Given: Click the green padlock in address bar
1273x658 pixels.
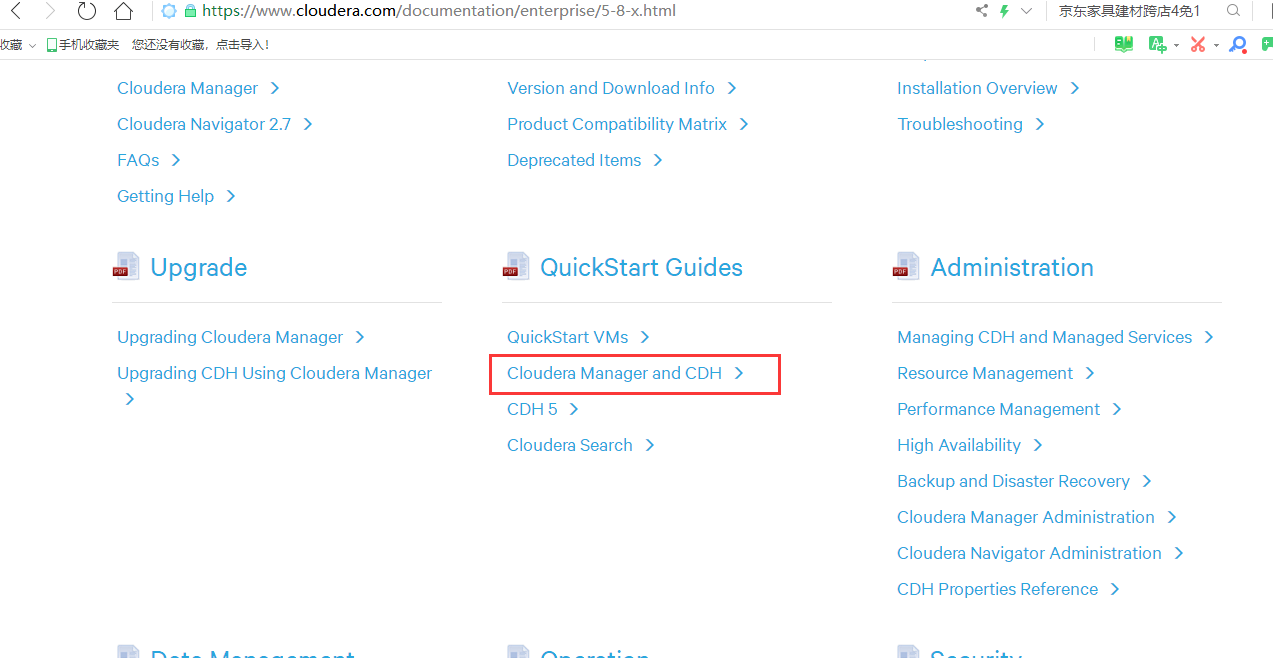Looking at the screenshot, I should 190,11.
